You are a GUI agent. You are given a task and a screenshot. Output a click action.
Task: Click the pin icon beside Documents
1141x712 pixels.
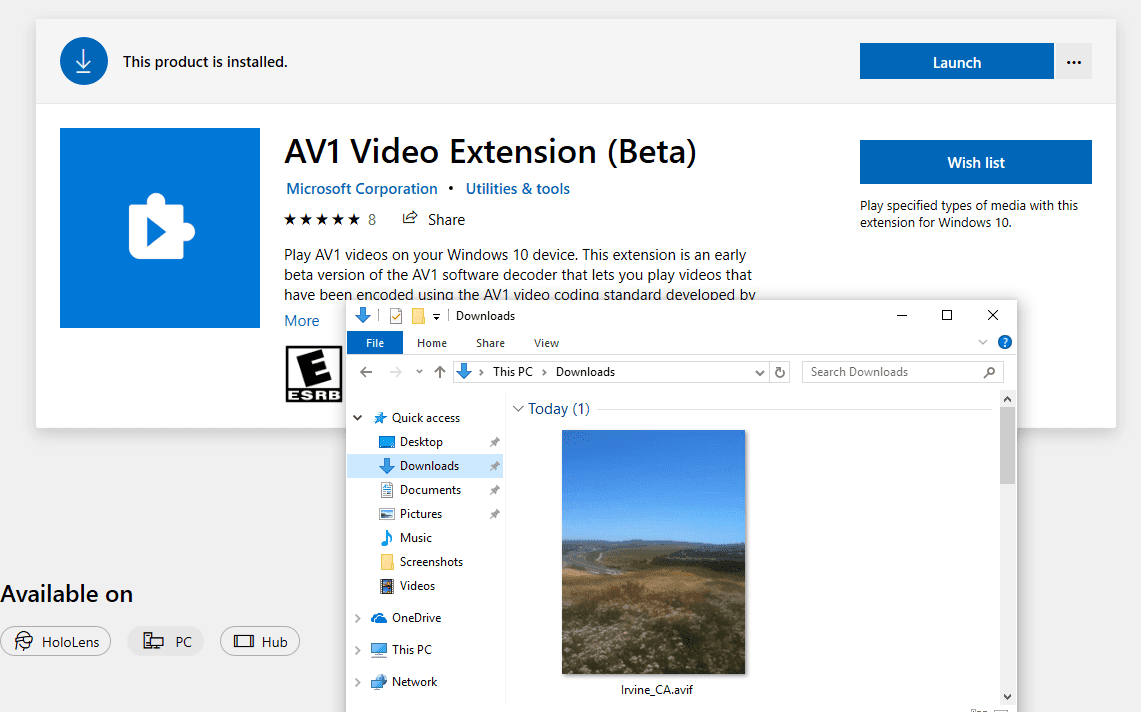[494, 490]
